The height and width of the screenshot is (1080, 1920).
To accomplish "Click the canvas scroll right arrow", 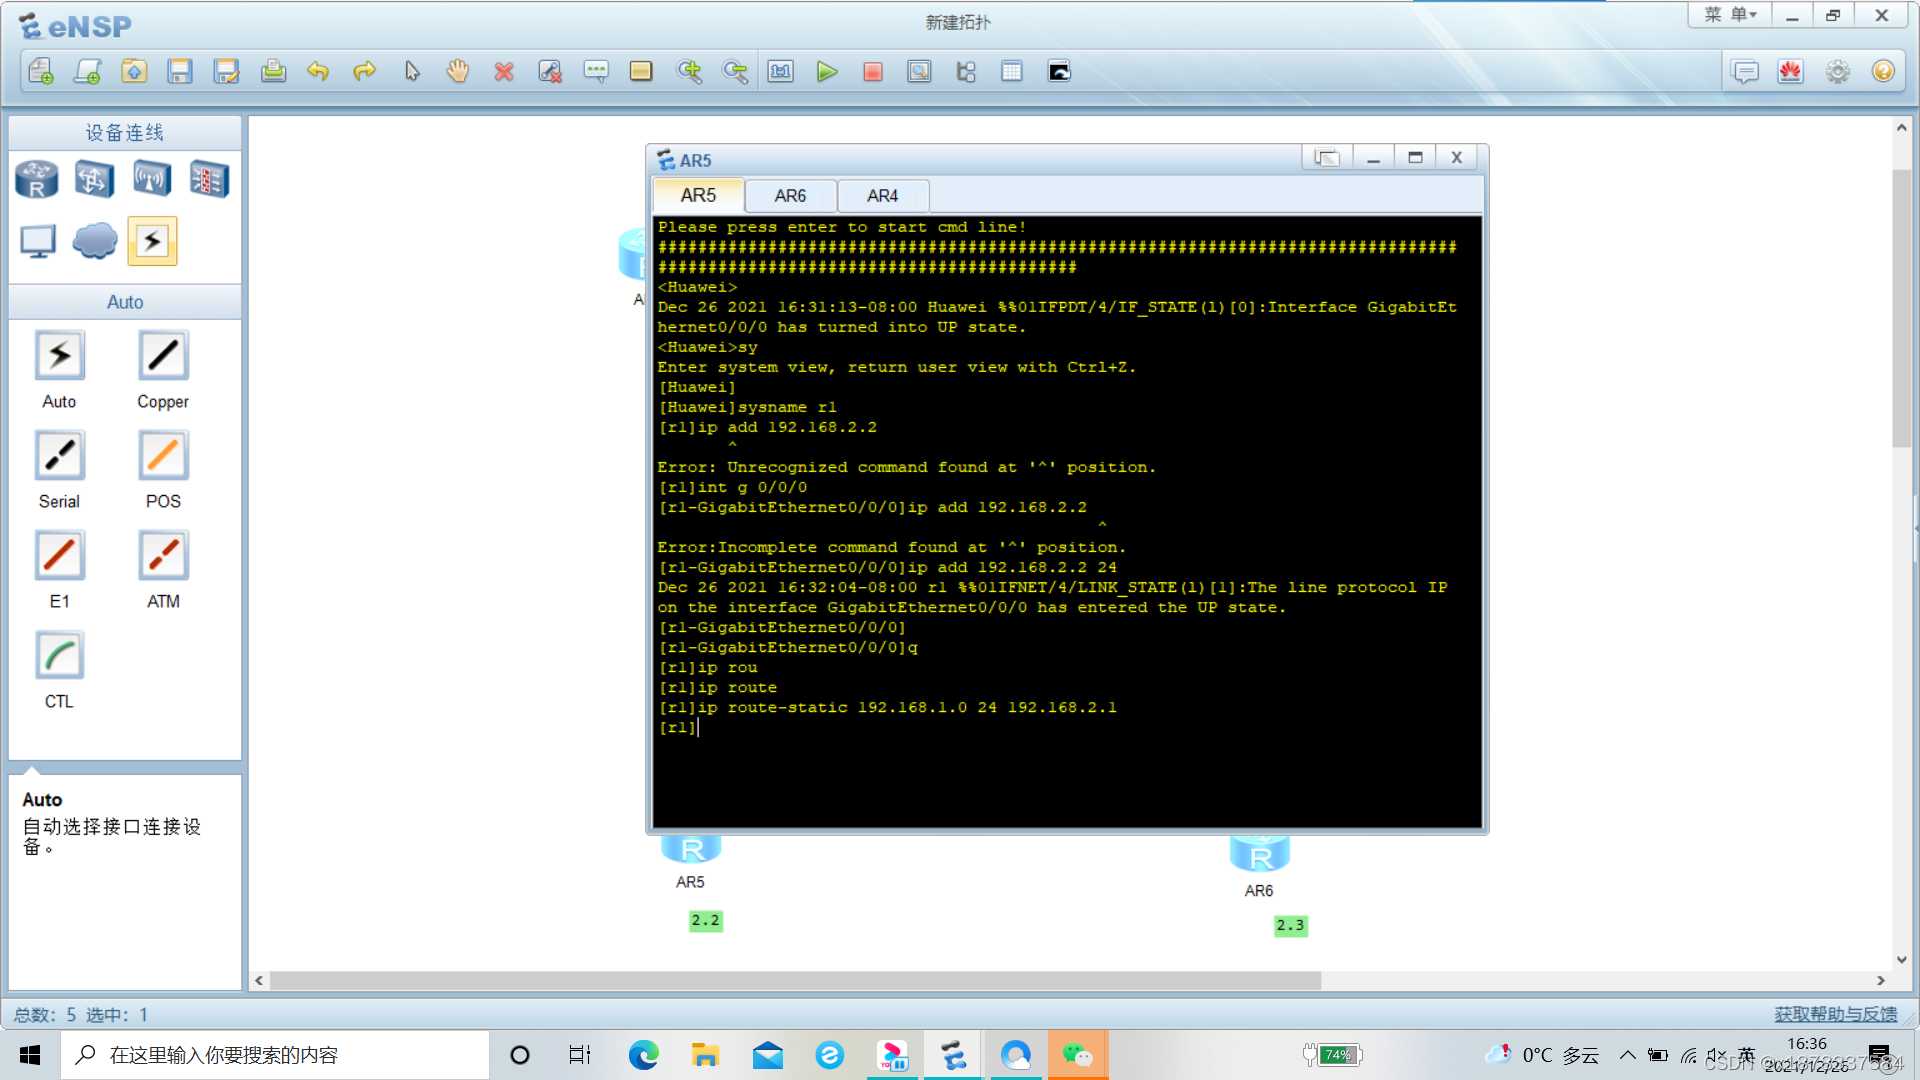I will pos(1881,981).
